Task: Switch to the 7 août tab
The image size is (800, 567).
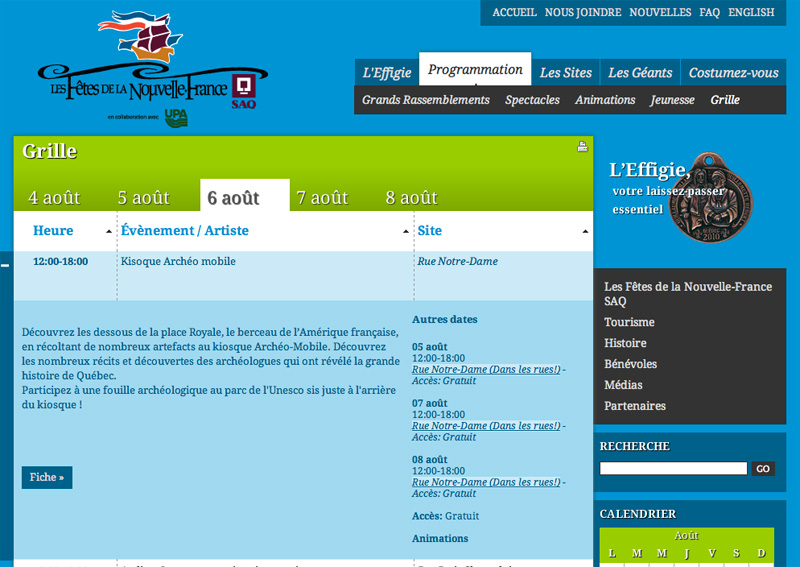Action: click(x=322, y=197)
